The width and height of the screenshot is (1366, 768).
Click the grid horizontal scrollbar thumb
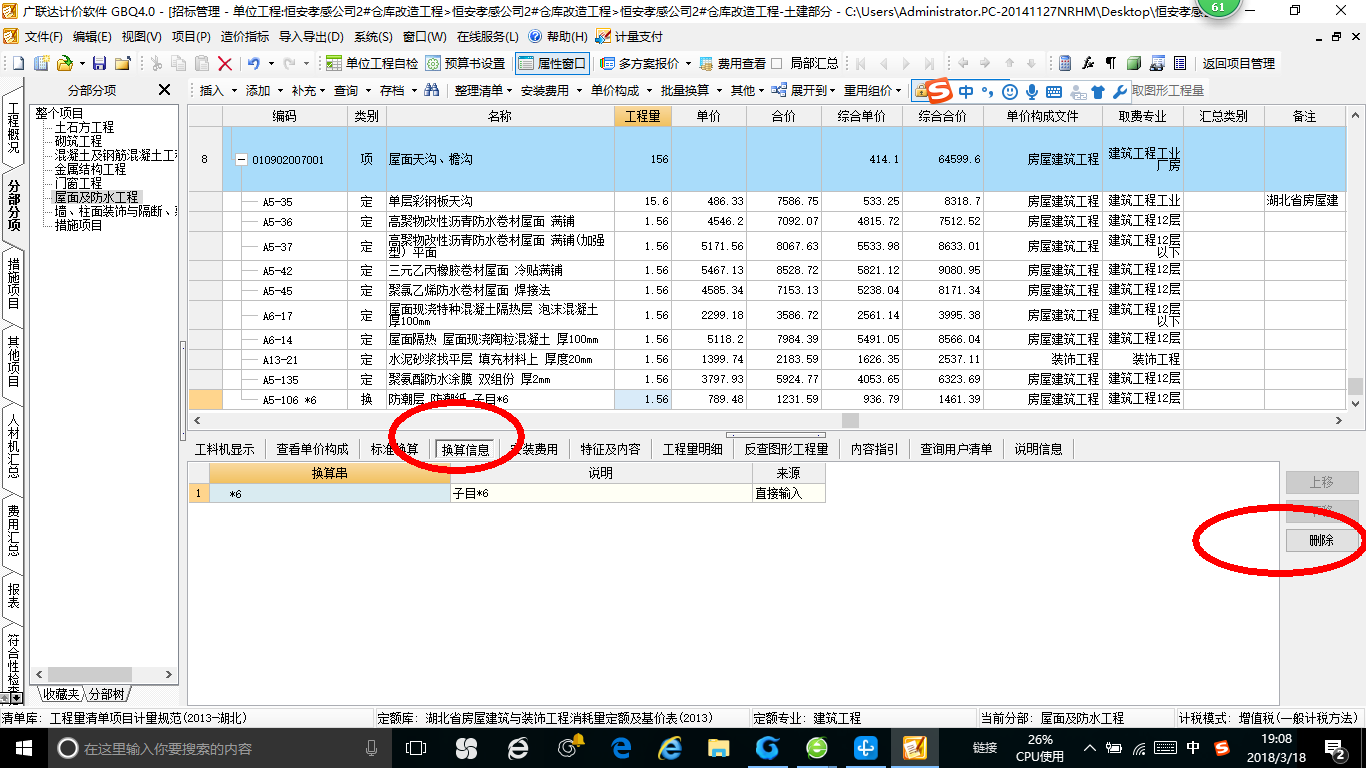849,420
